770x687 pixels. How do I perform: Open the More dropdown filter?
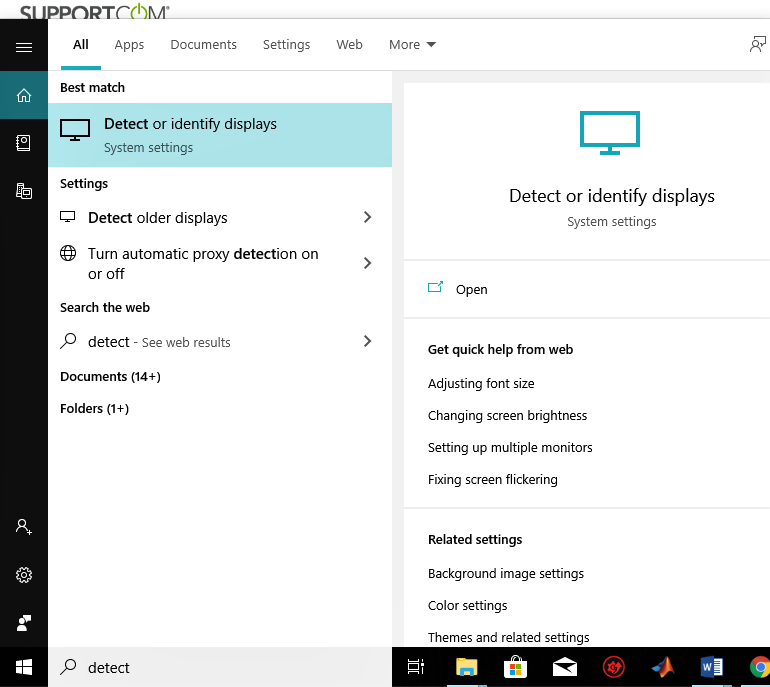click(412, 45)
